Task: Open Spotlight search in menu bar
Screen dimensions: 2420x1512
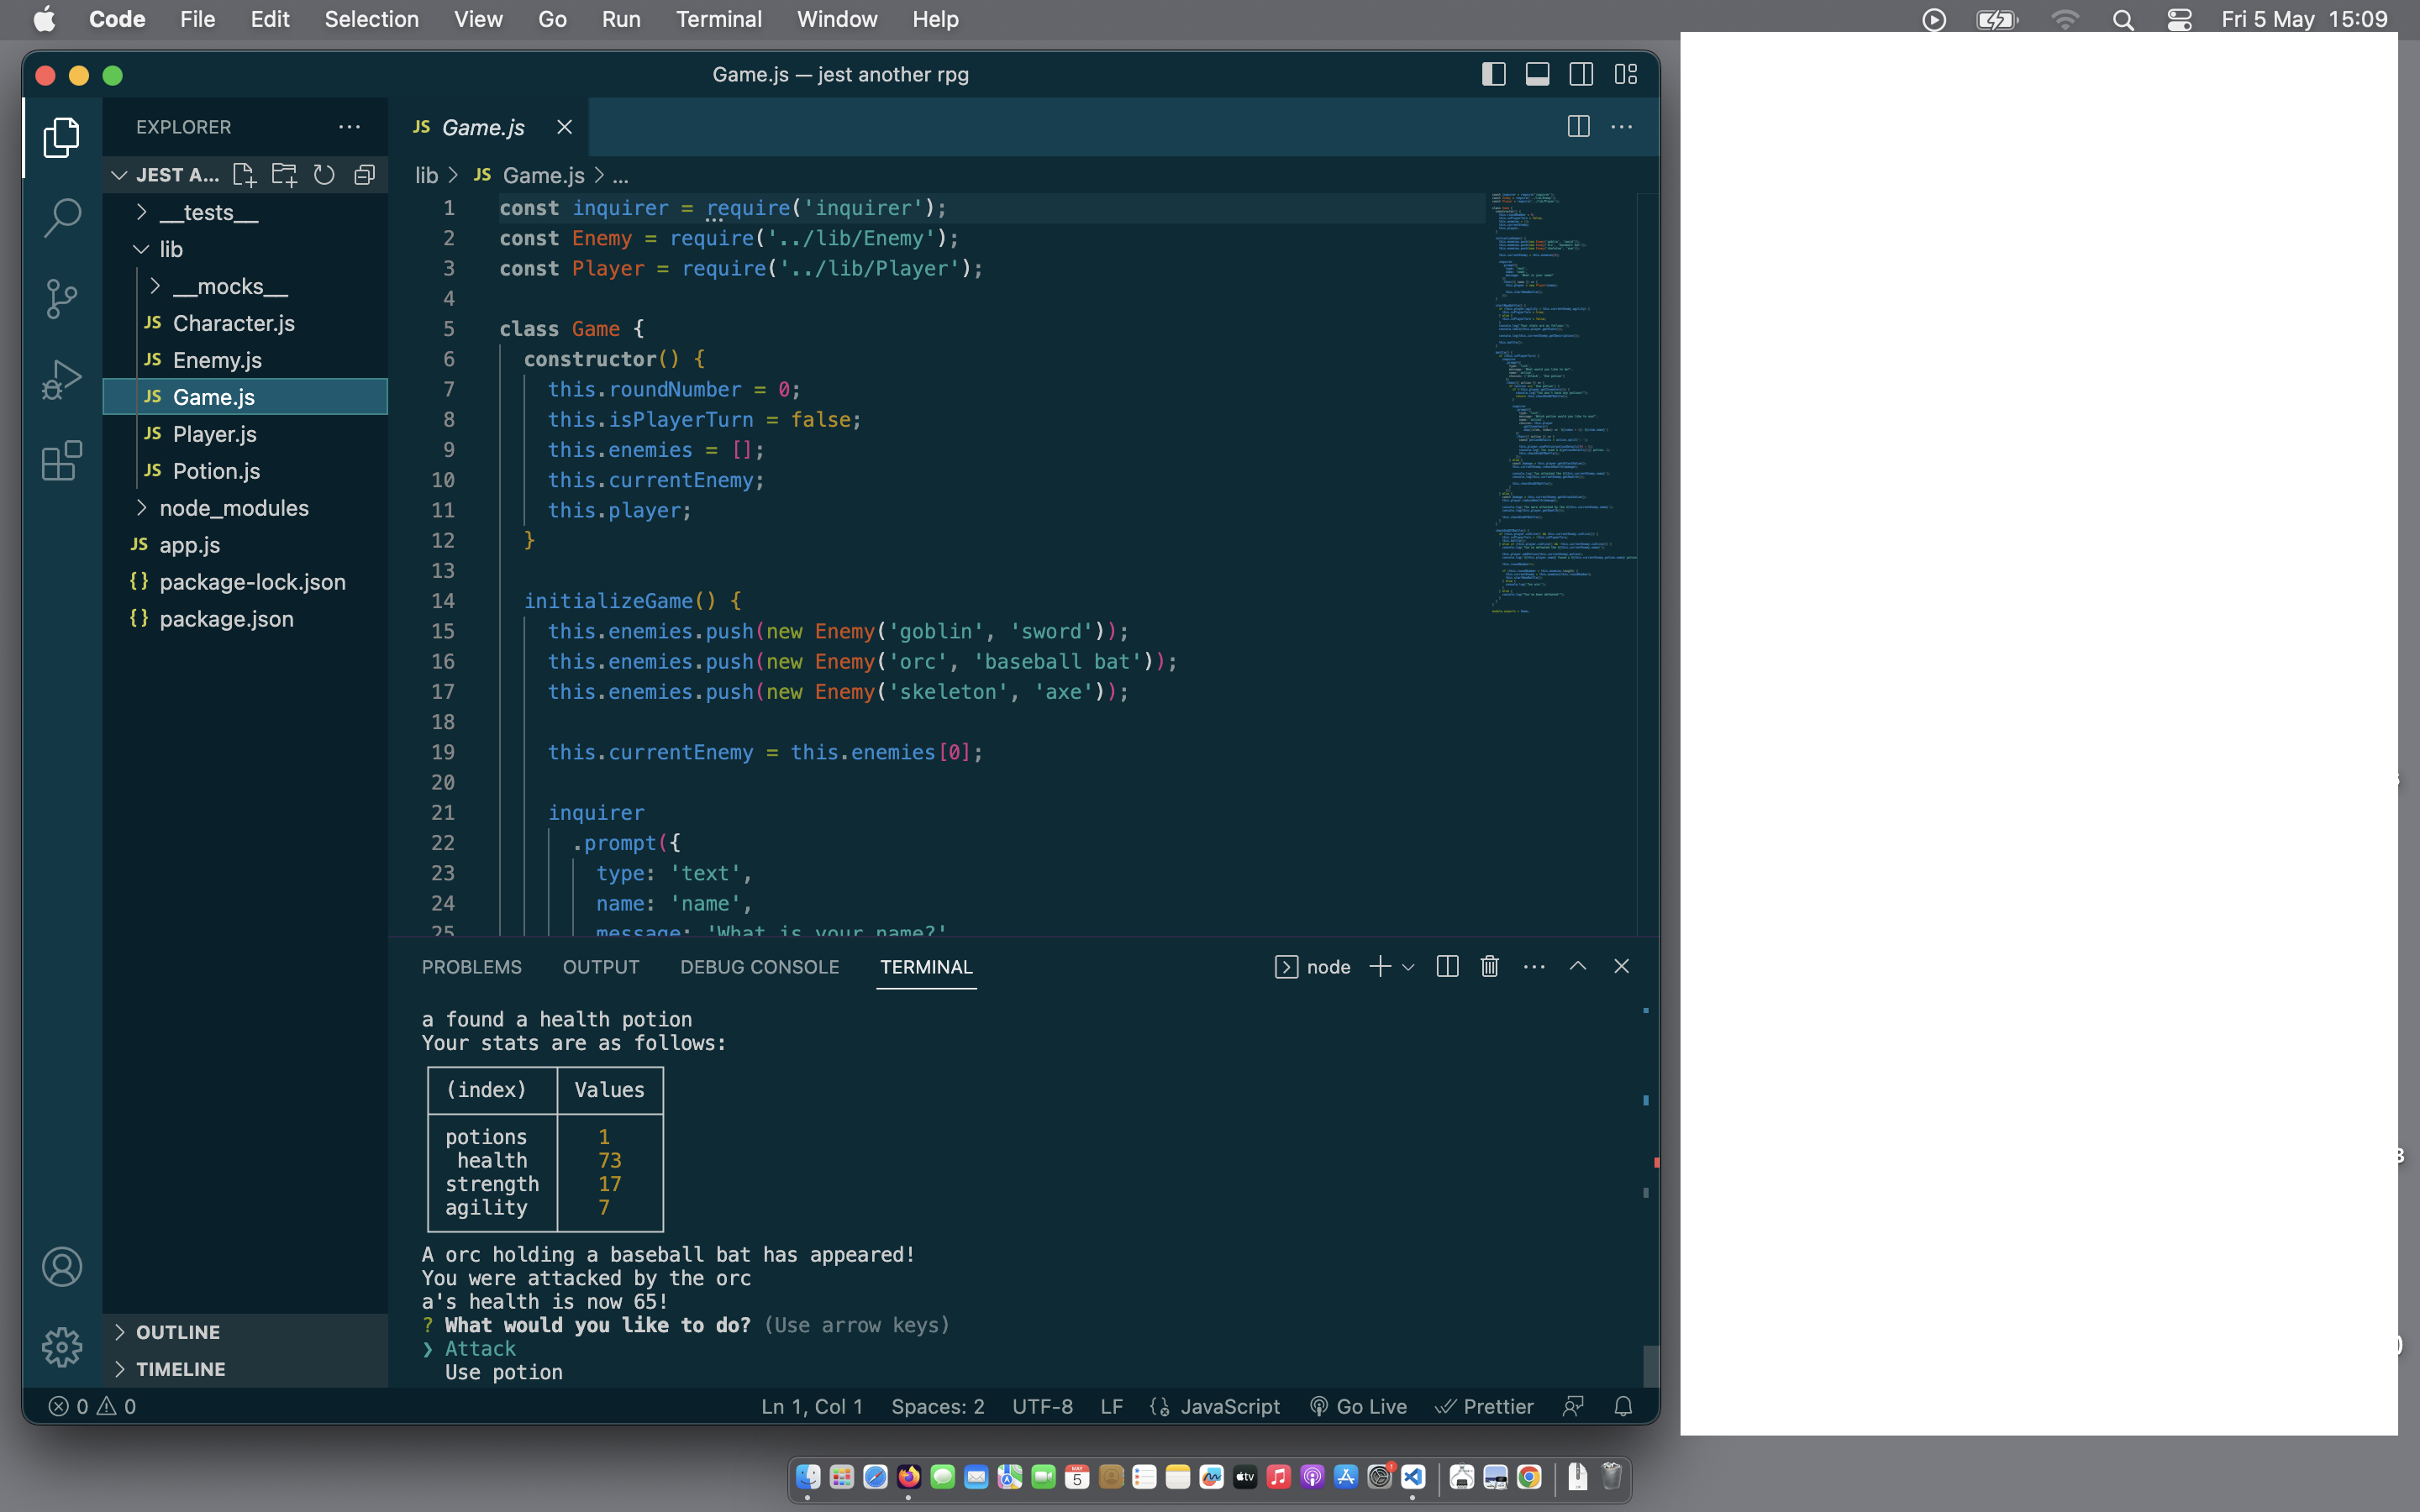Action: click(x=2123, y=19)
